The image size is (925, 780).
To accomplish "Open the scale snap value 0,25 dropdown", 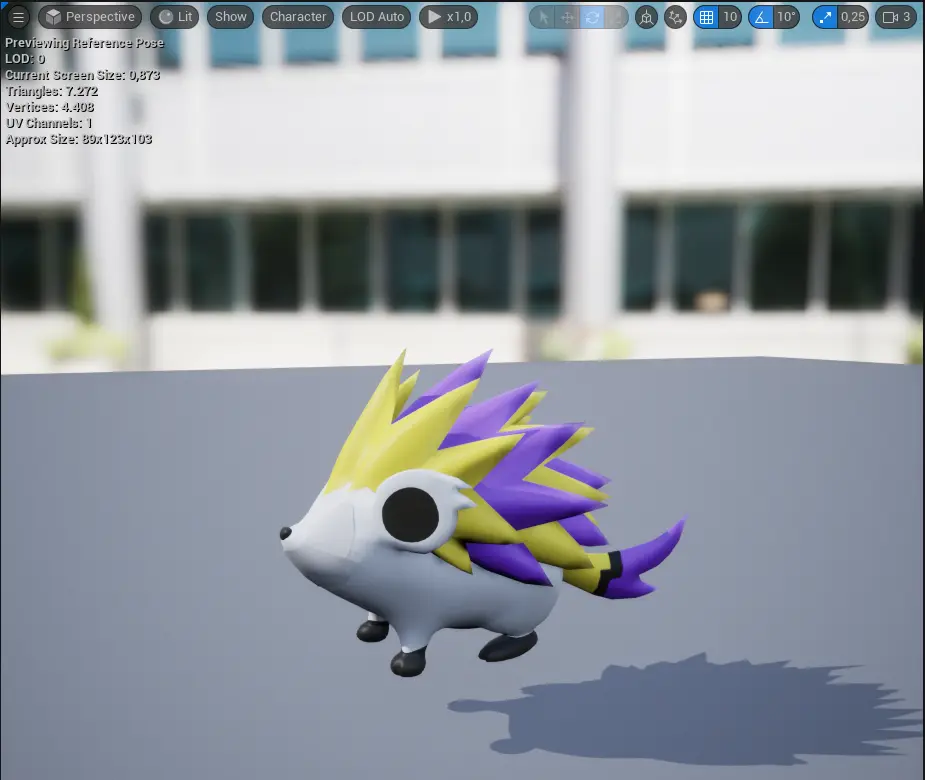I will 853,17.
